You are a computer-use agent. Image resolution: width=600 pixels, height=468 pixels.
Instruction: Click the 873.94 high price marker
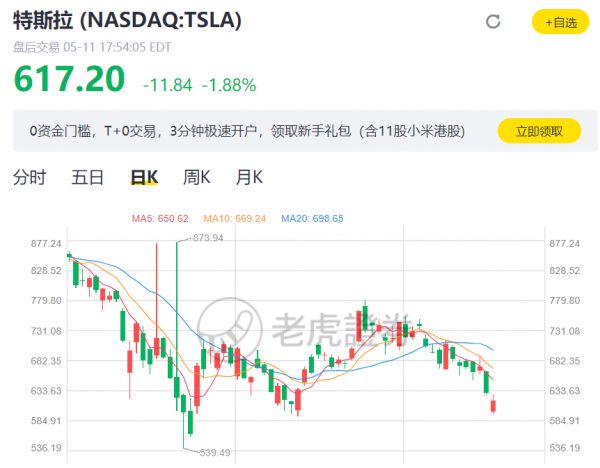click(207, 238)
